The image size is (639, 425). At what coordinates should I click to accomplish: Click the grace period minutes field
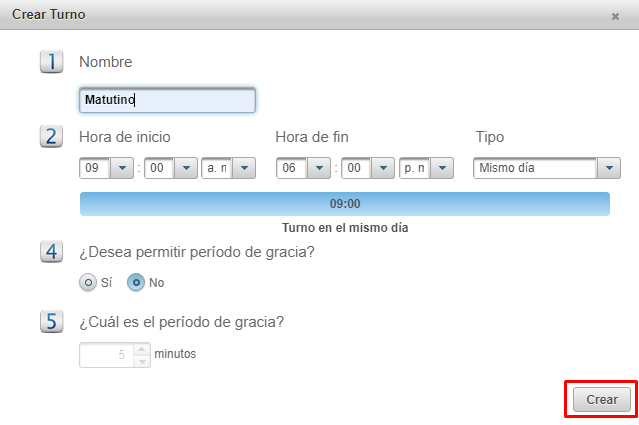[x=106, y=354]
